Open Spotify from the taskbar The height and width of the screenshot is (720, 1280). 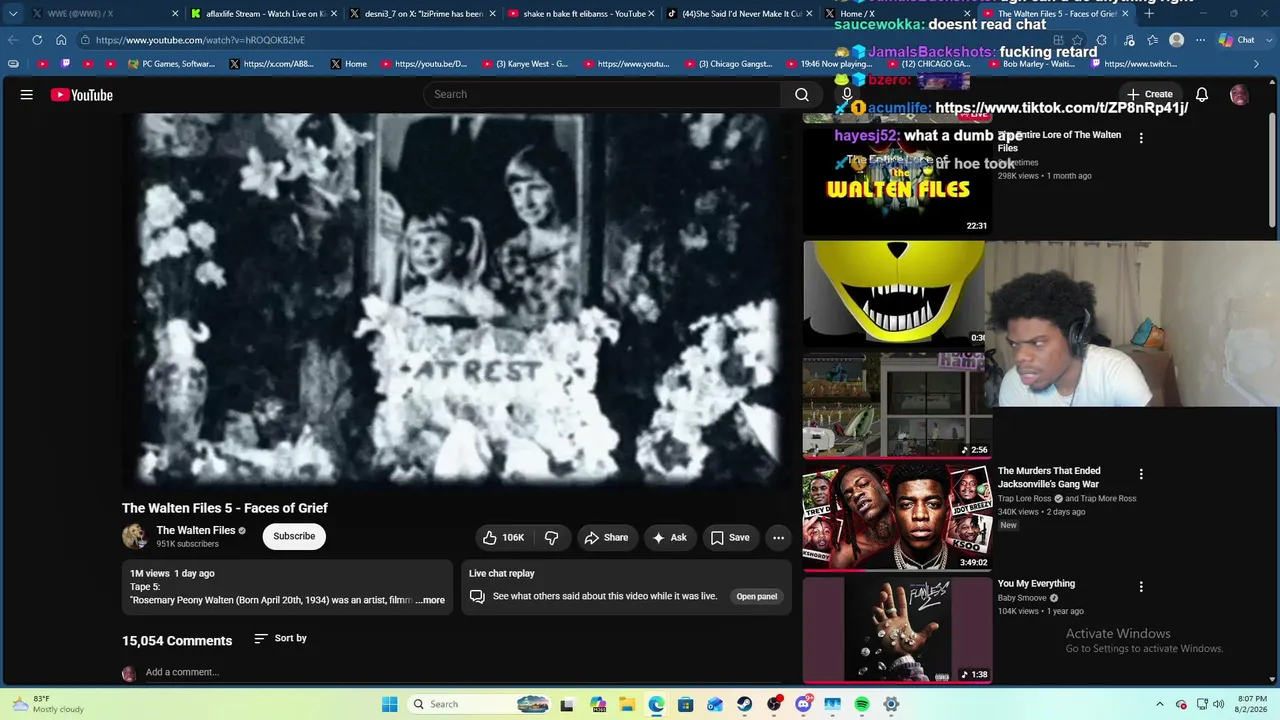(x=862, y=704)
